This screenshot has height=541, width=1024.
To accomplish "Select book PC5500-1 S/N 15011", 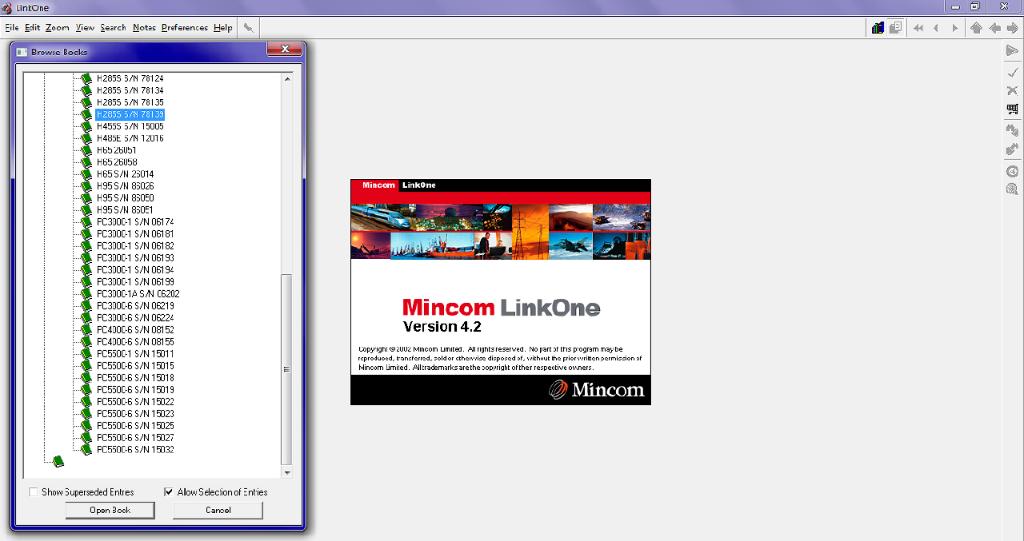I will [x=135, y=354].
